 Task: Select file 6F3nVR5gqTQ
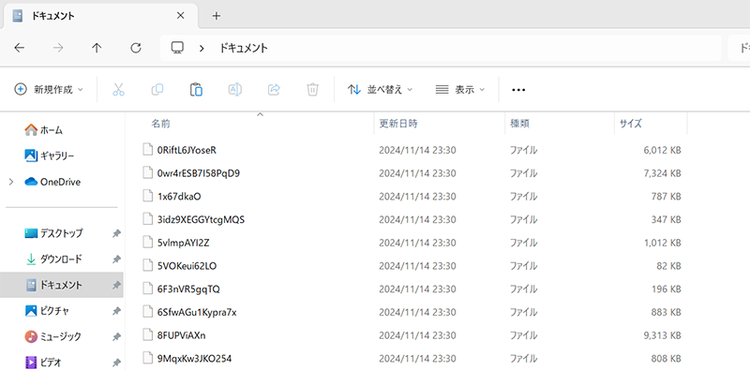click(188, 289)
